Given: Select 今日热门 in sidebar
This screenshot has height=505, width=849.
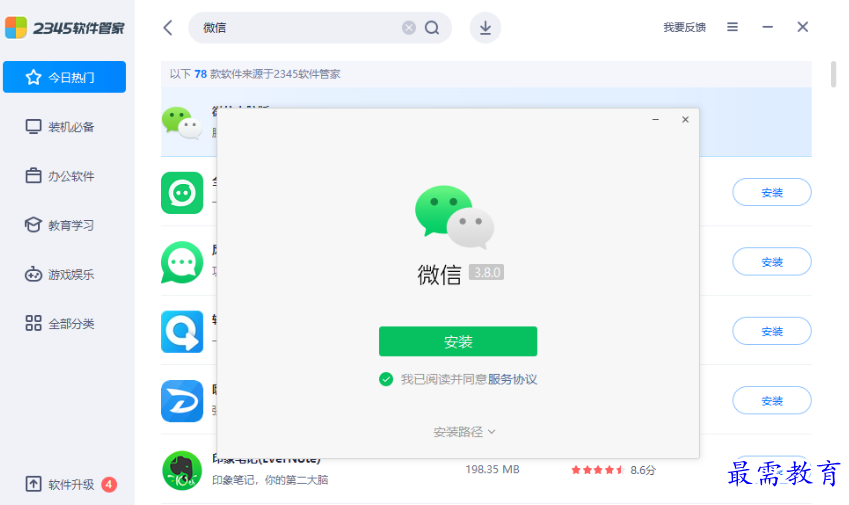Looking at the screenshot, I should pos(64,77).
